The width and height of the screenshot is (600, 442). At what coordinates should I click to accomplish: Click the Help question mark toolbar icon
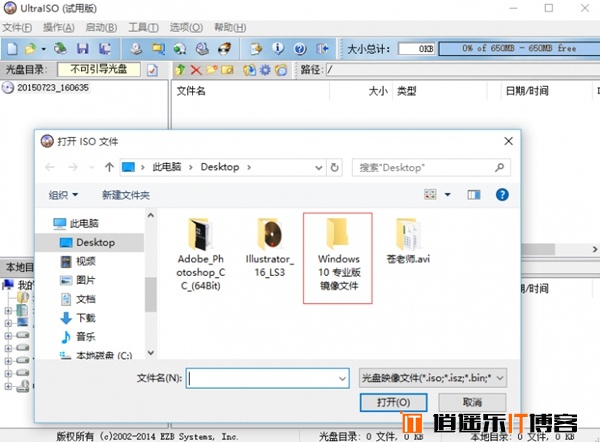300,49
